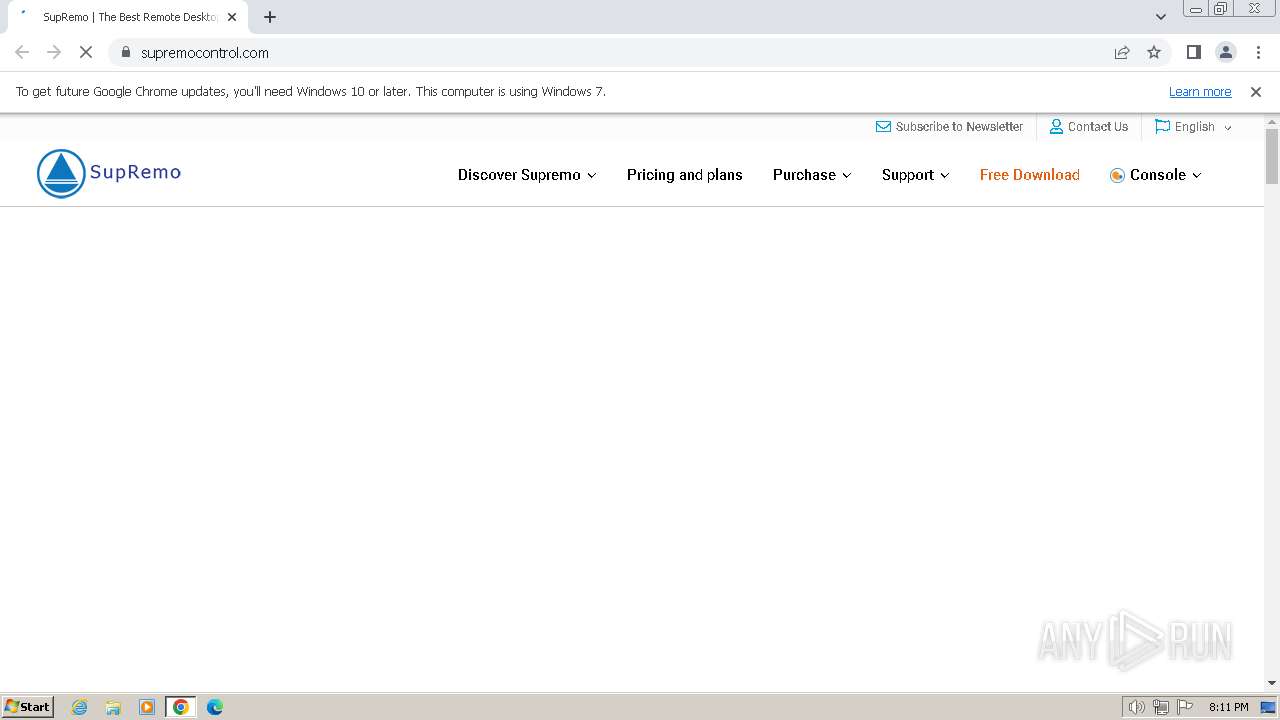Click the language flag icon
1280x720 pixels.
[x=1162, y=126]
